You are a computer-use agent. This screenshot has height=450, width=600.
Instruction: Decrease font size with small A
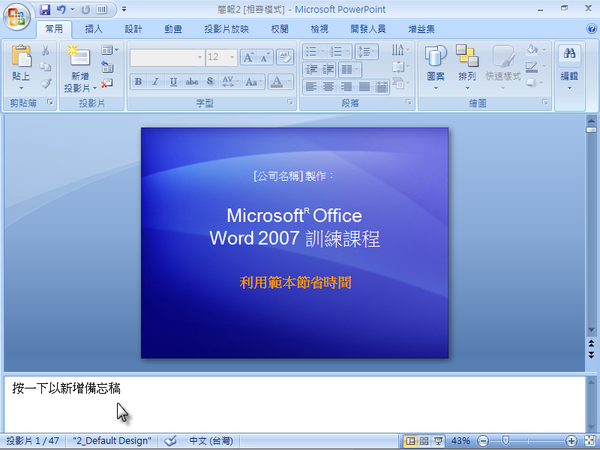(265, 57)
